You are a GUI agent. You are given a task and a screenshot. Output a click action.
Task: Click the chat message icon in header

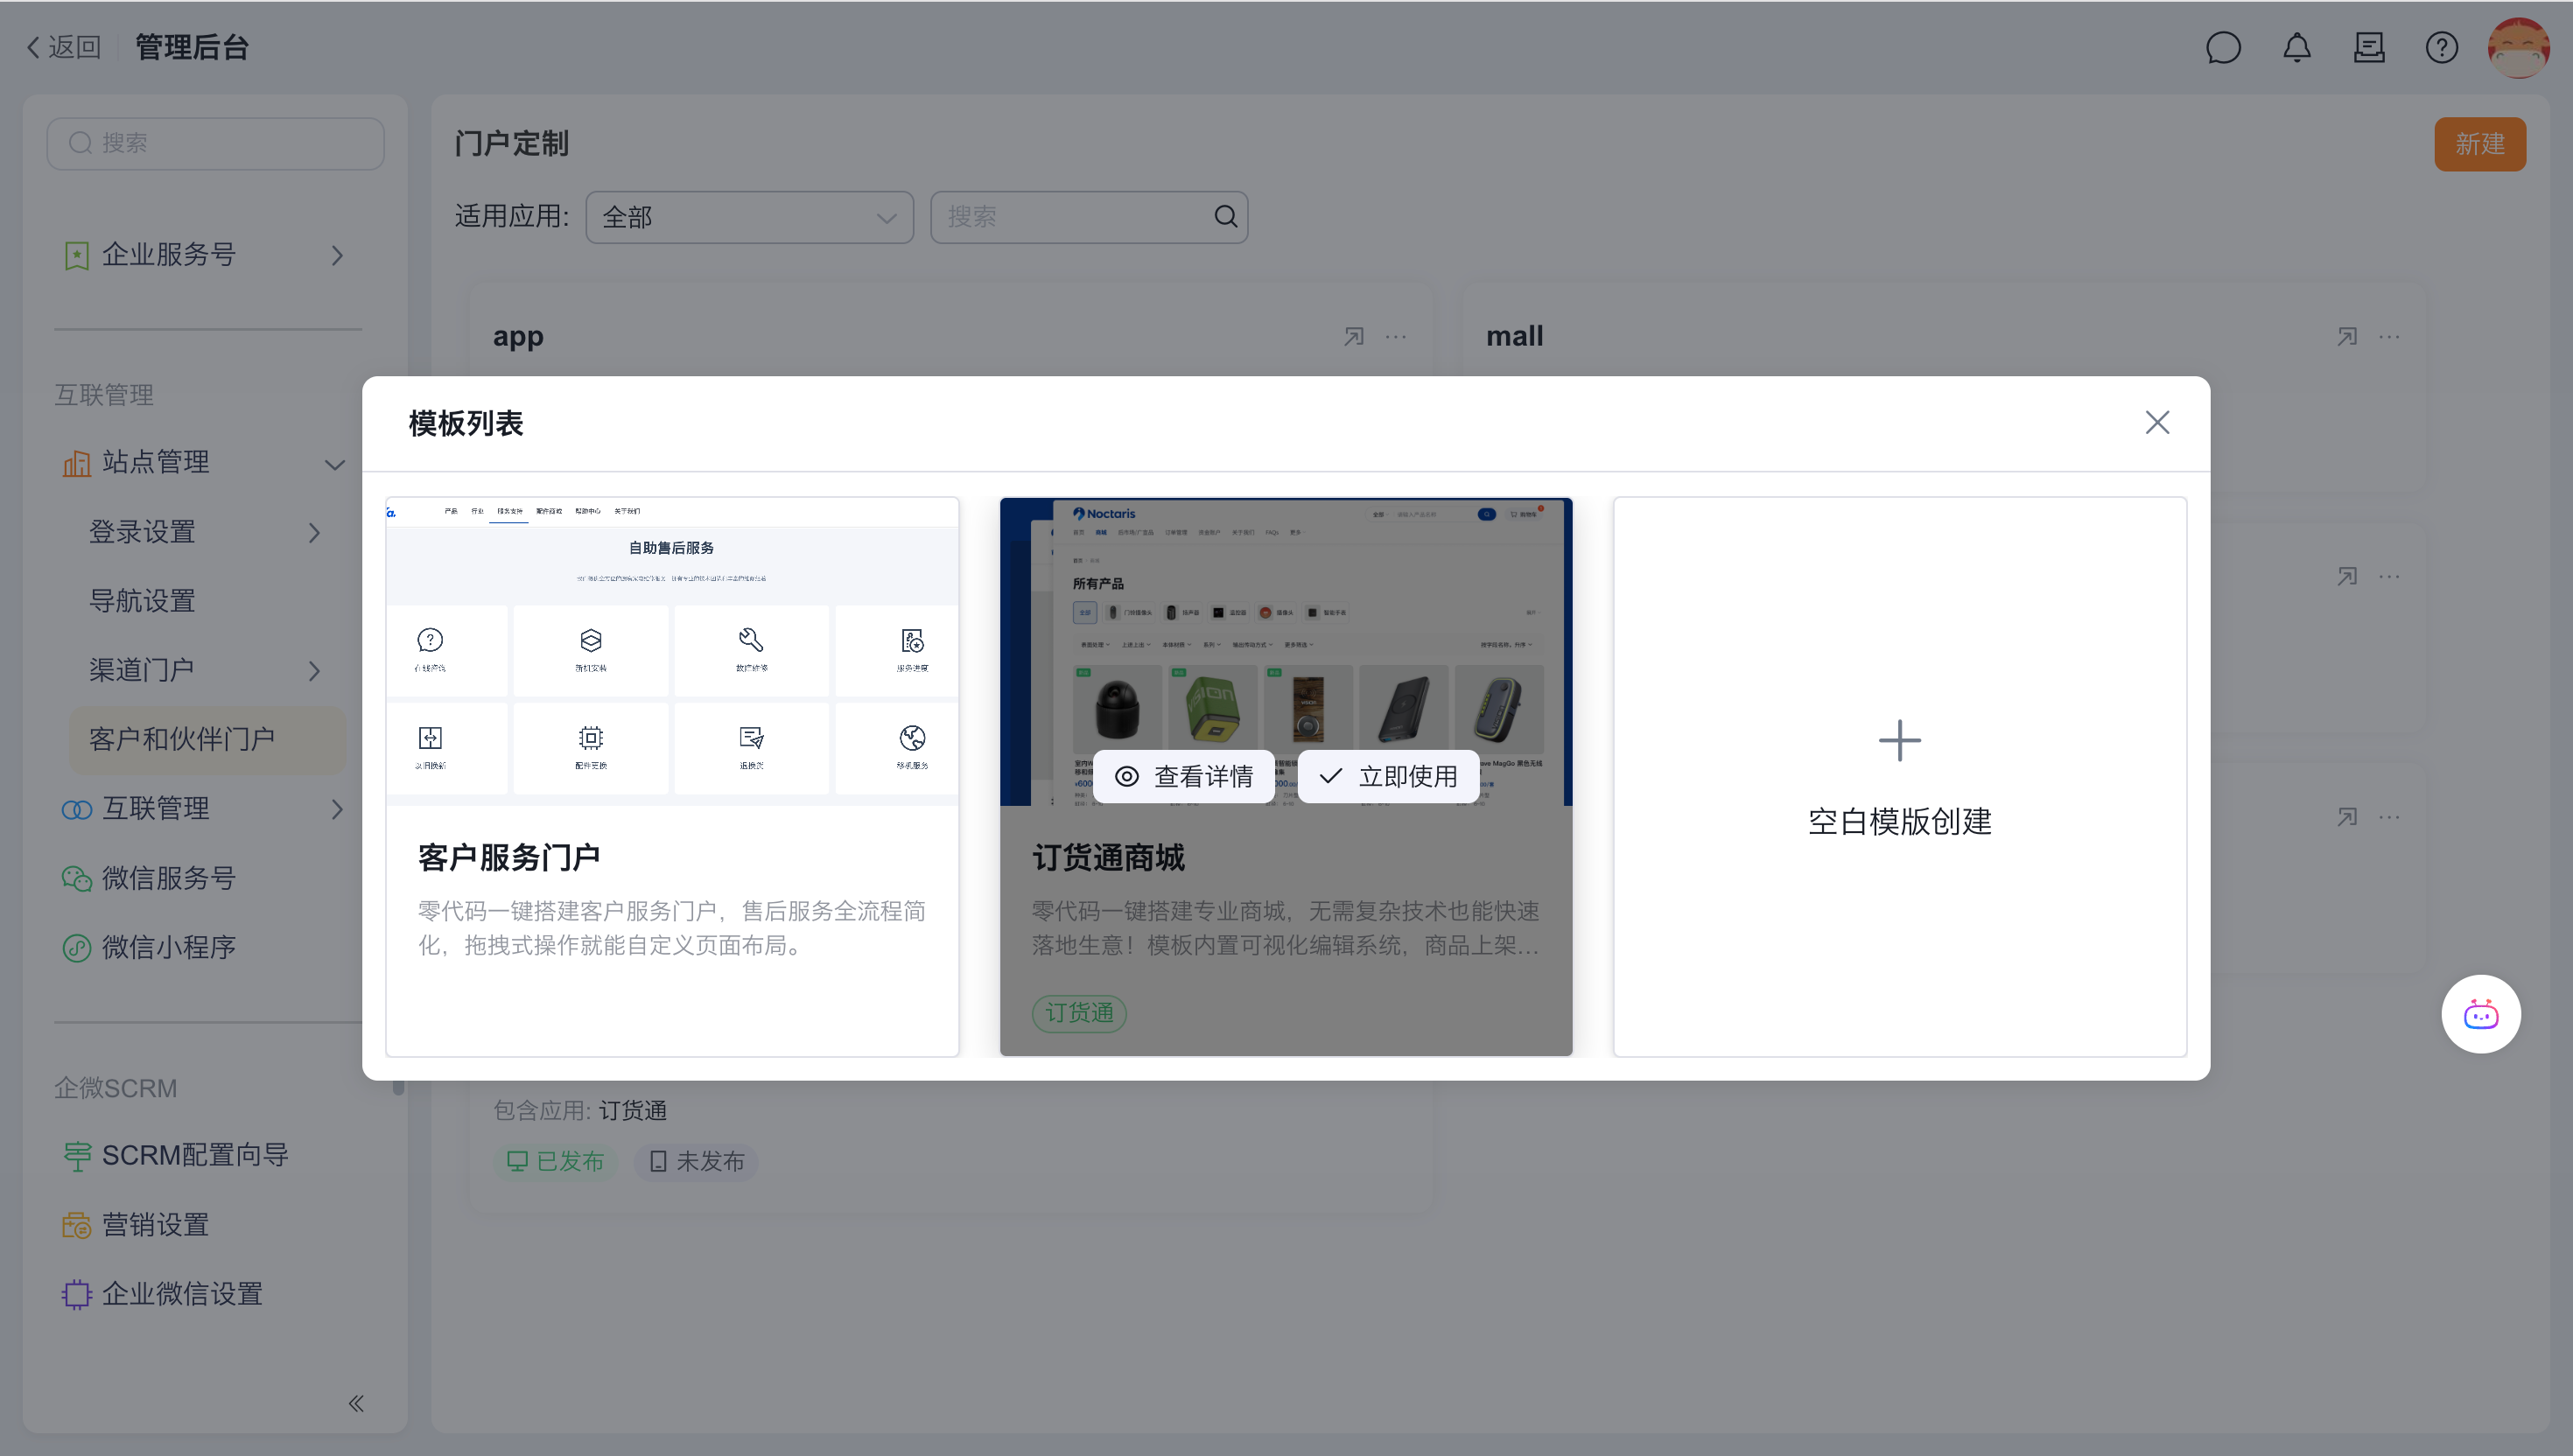2222,47
